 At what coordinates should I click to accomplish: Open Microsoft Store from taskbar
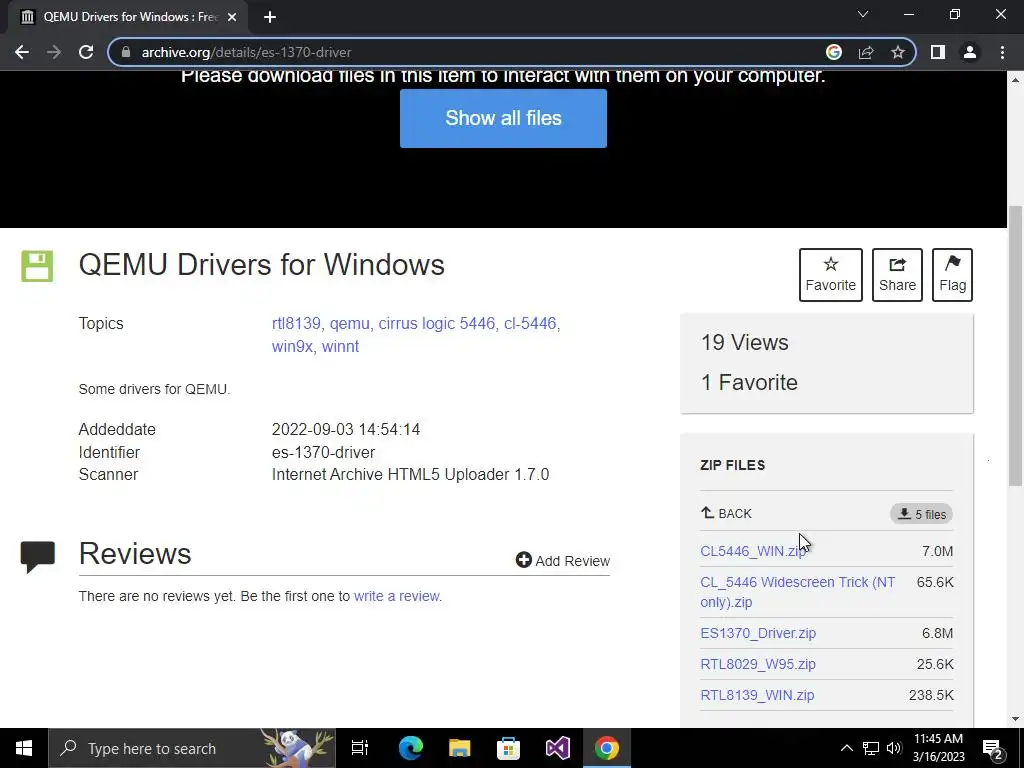coord(509,748)
